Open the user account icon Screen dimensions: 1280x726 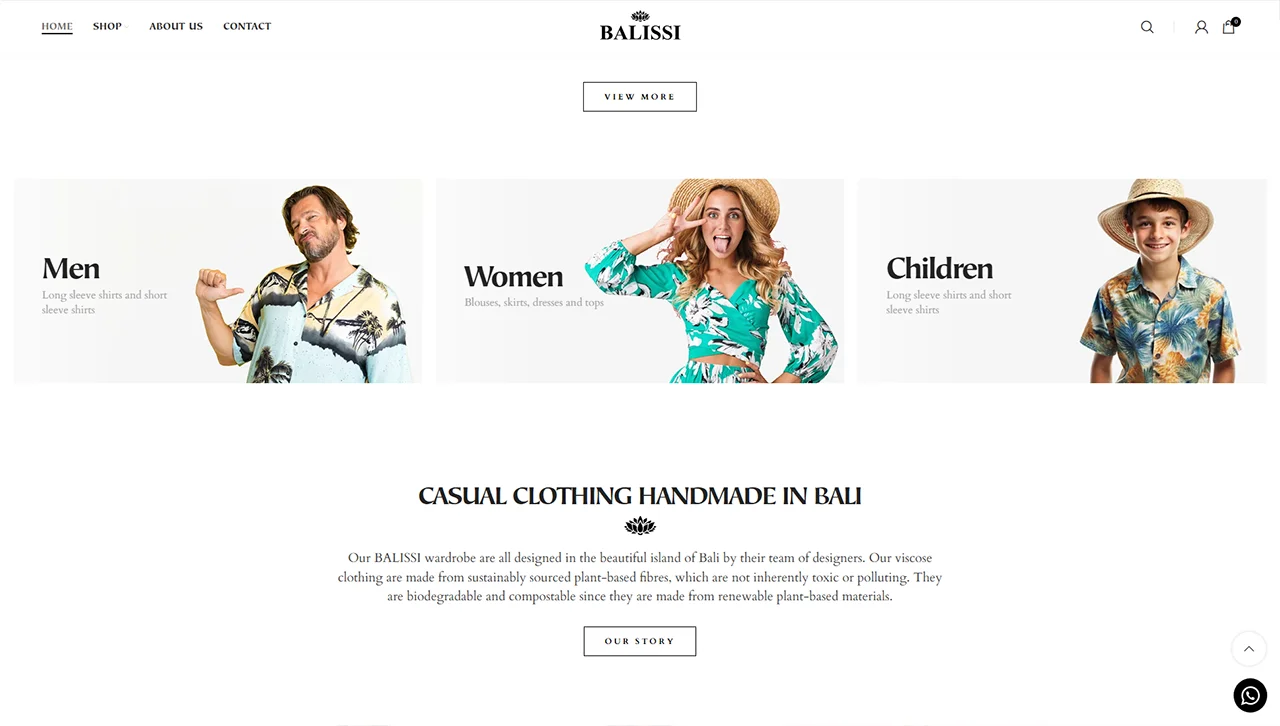click(1201, 27)
